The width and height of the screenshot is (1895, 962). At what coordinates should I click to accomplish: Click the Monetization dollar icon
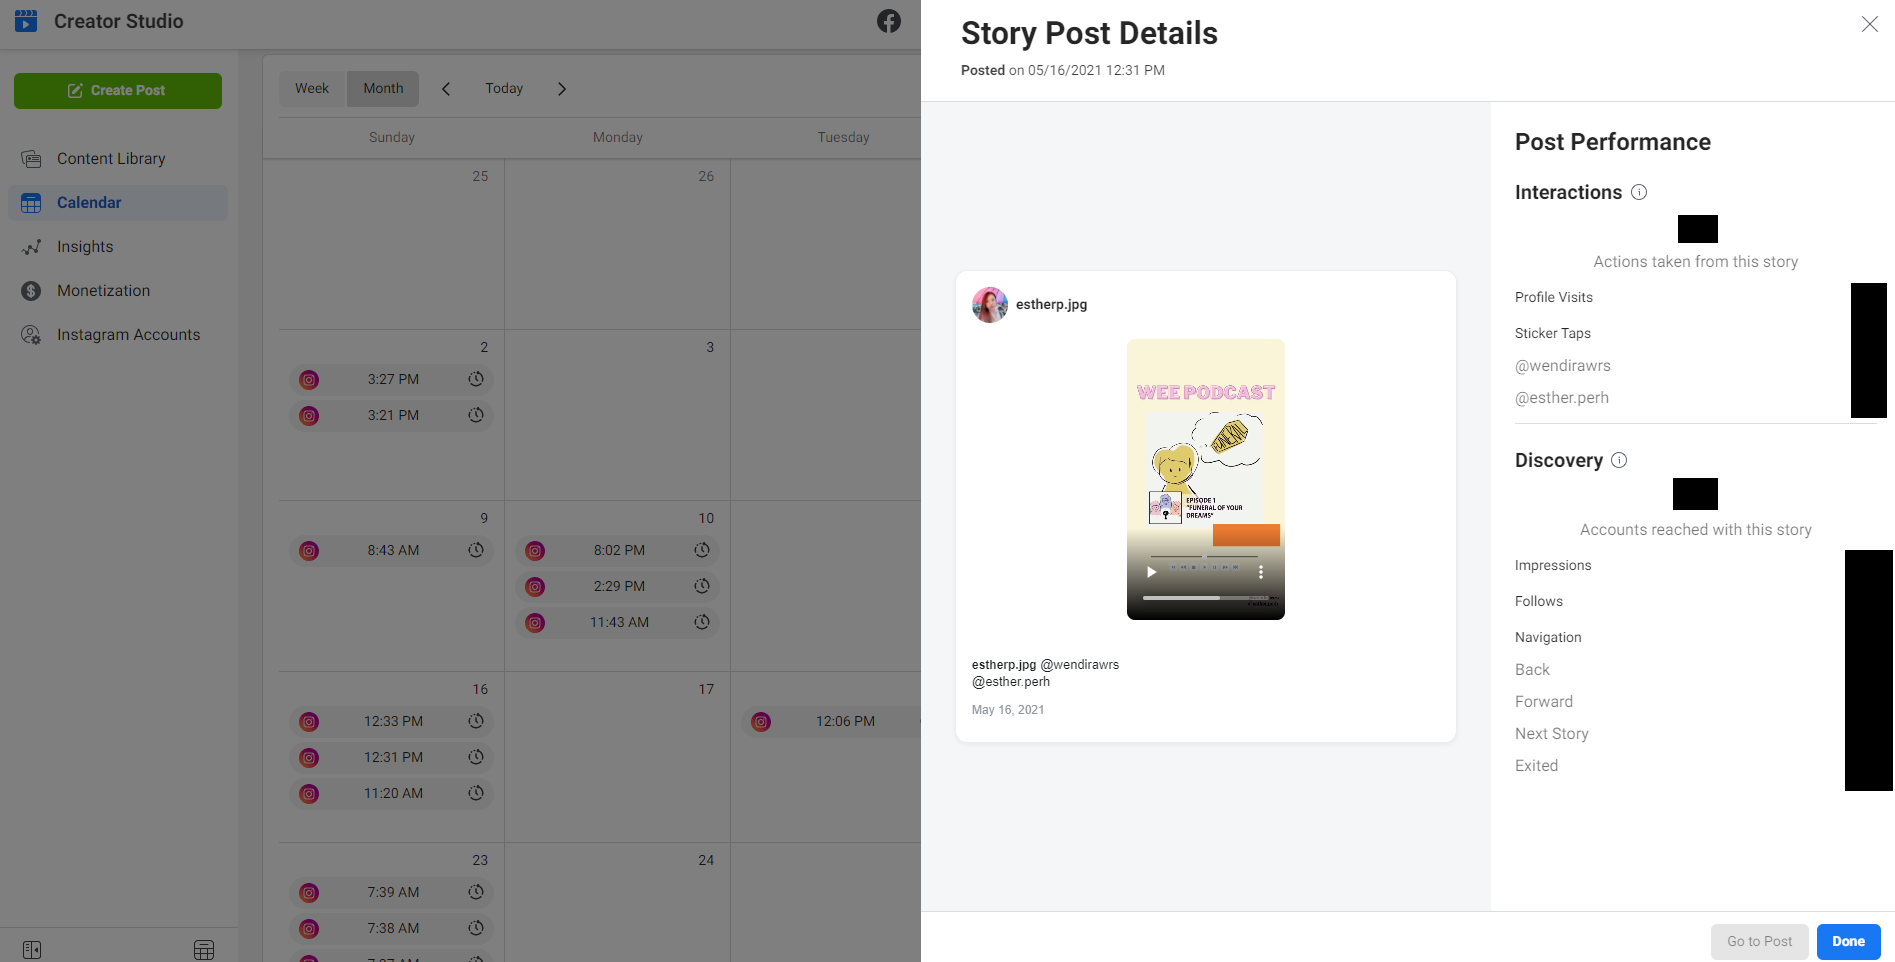pyautogui.click(x=32, y=291)
